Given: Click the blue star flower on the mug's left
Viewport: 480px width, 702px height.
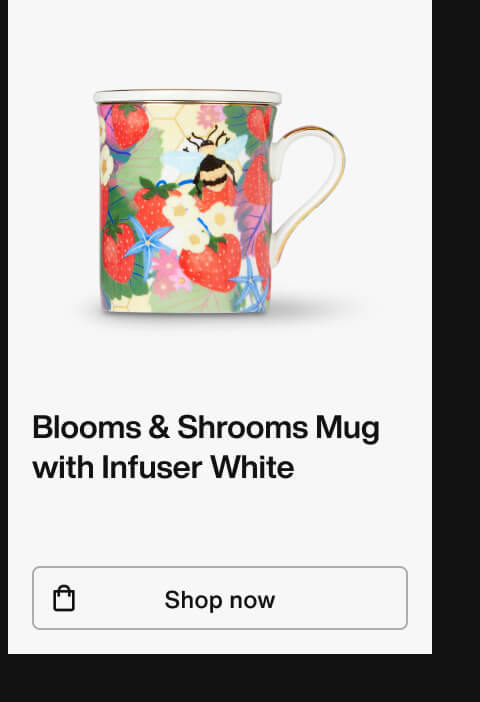Looking at the screenshot, I should coord(146,242).
